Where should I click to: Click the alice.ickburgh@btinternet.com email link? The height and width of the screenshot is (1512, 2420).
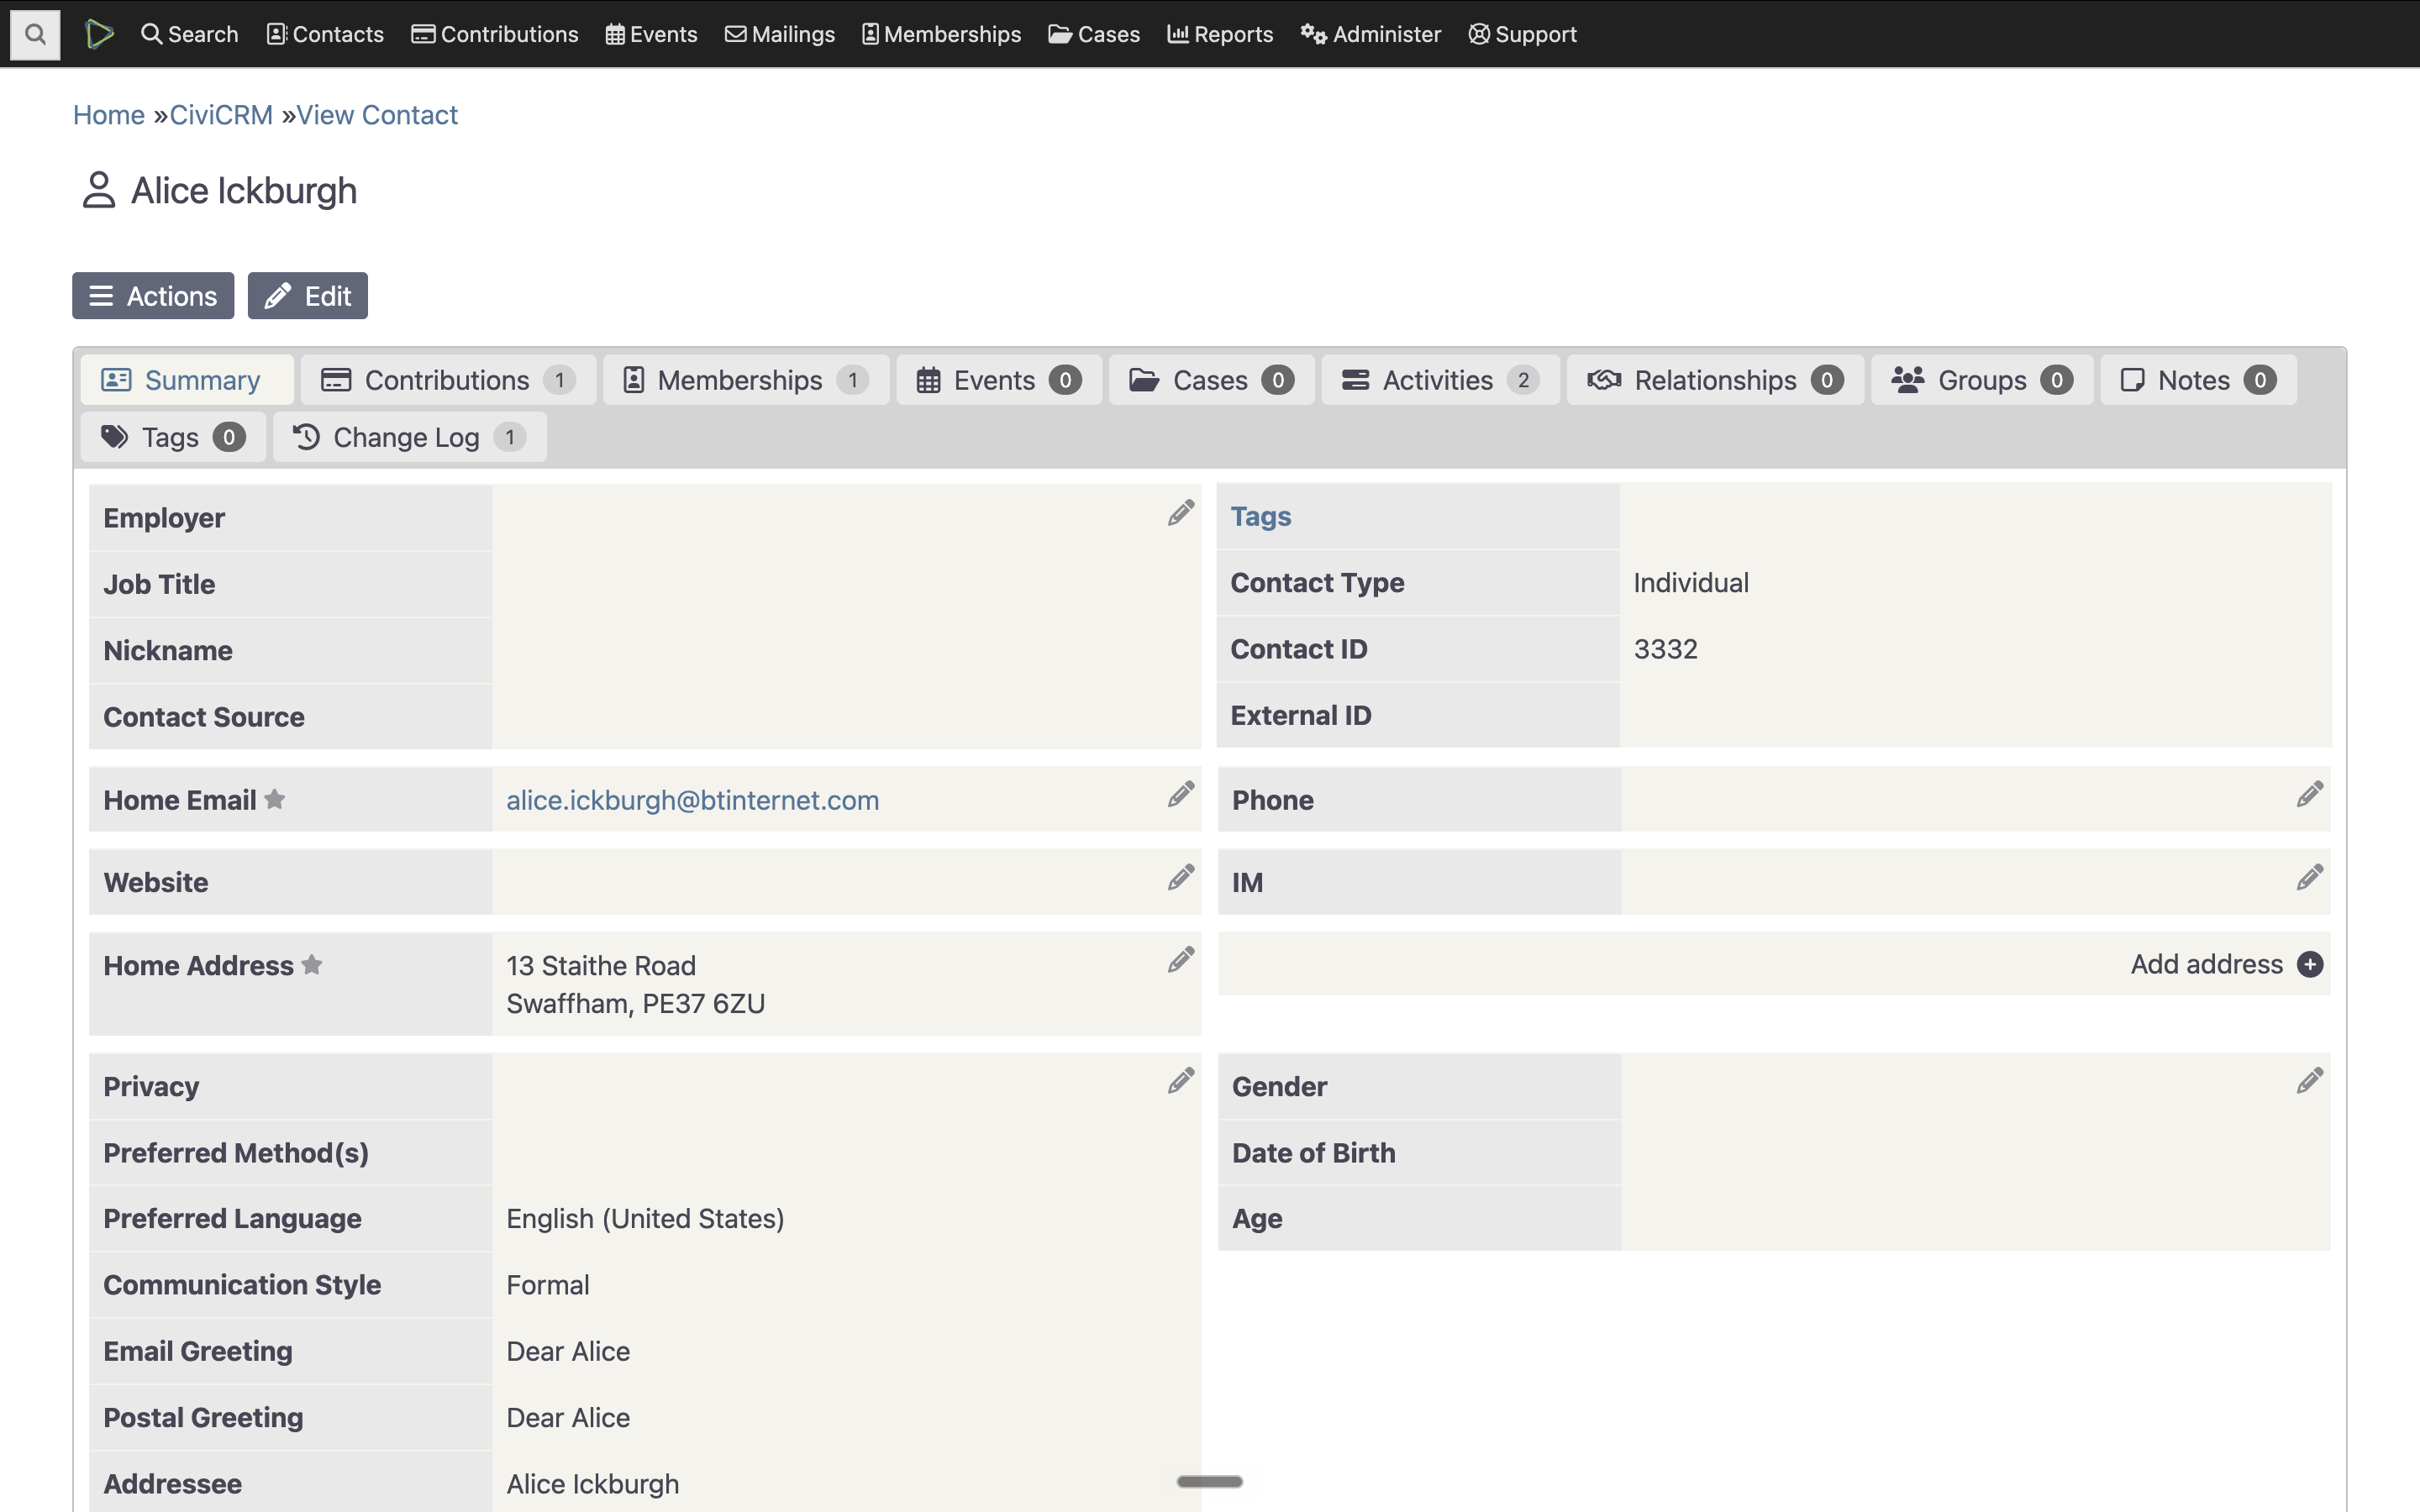(x=692, y=800)
